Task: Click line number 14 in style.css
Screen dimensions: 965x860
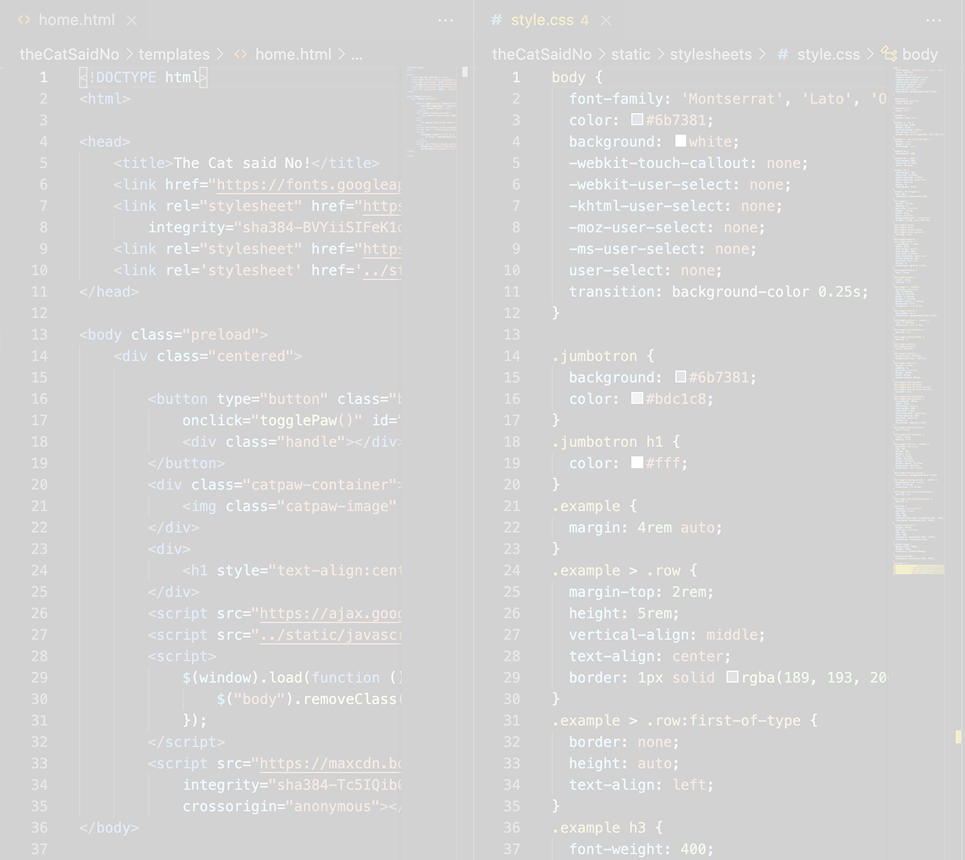Action: [x=512, y=356]
